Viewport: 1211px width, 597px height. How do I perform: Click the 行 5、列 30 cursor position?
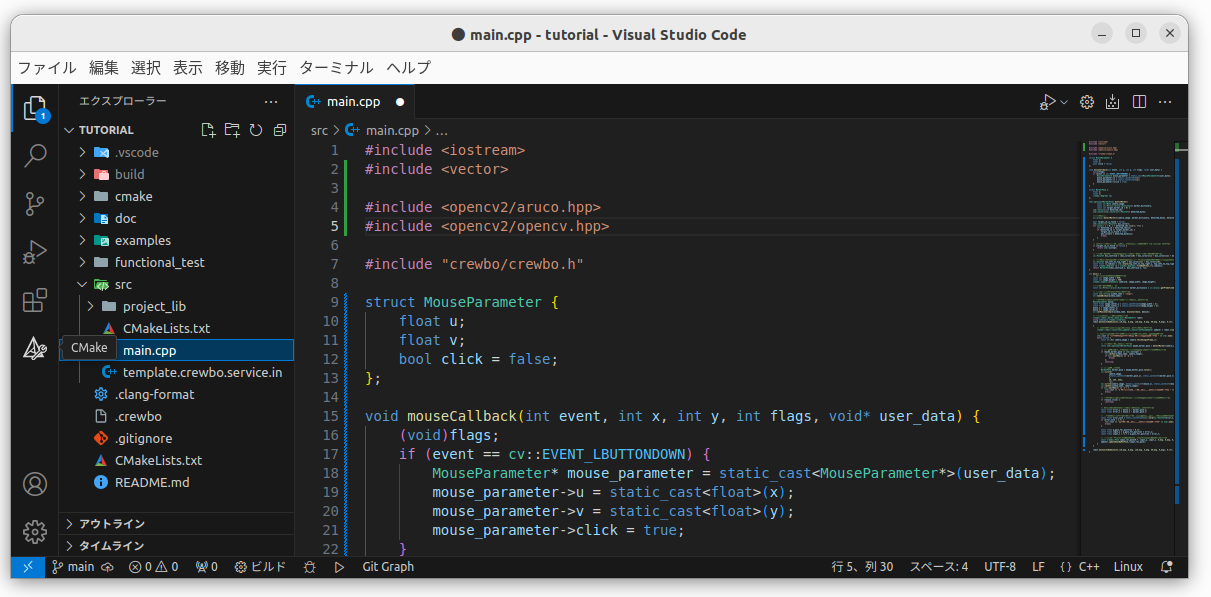[x=862, y=567]
